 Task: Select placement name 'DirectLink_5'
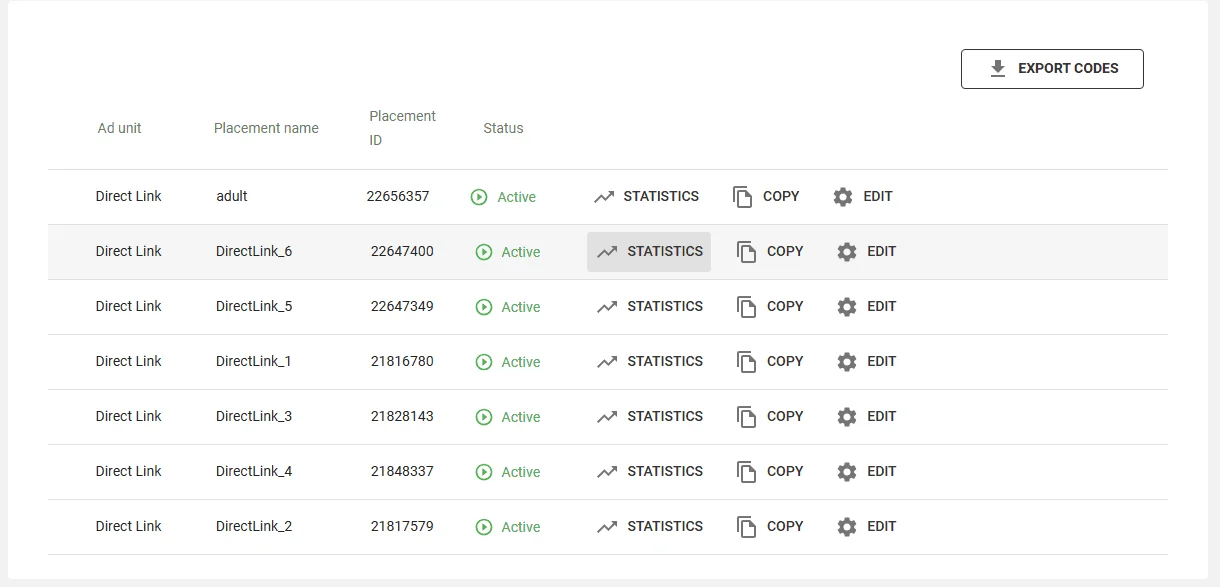[254, 306]
